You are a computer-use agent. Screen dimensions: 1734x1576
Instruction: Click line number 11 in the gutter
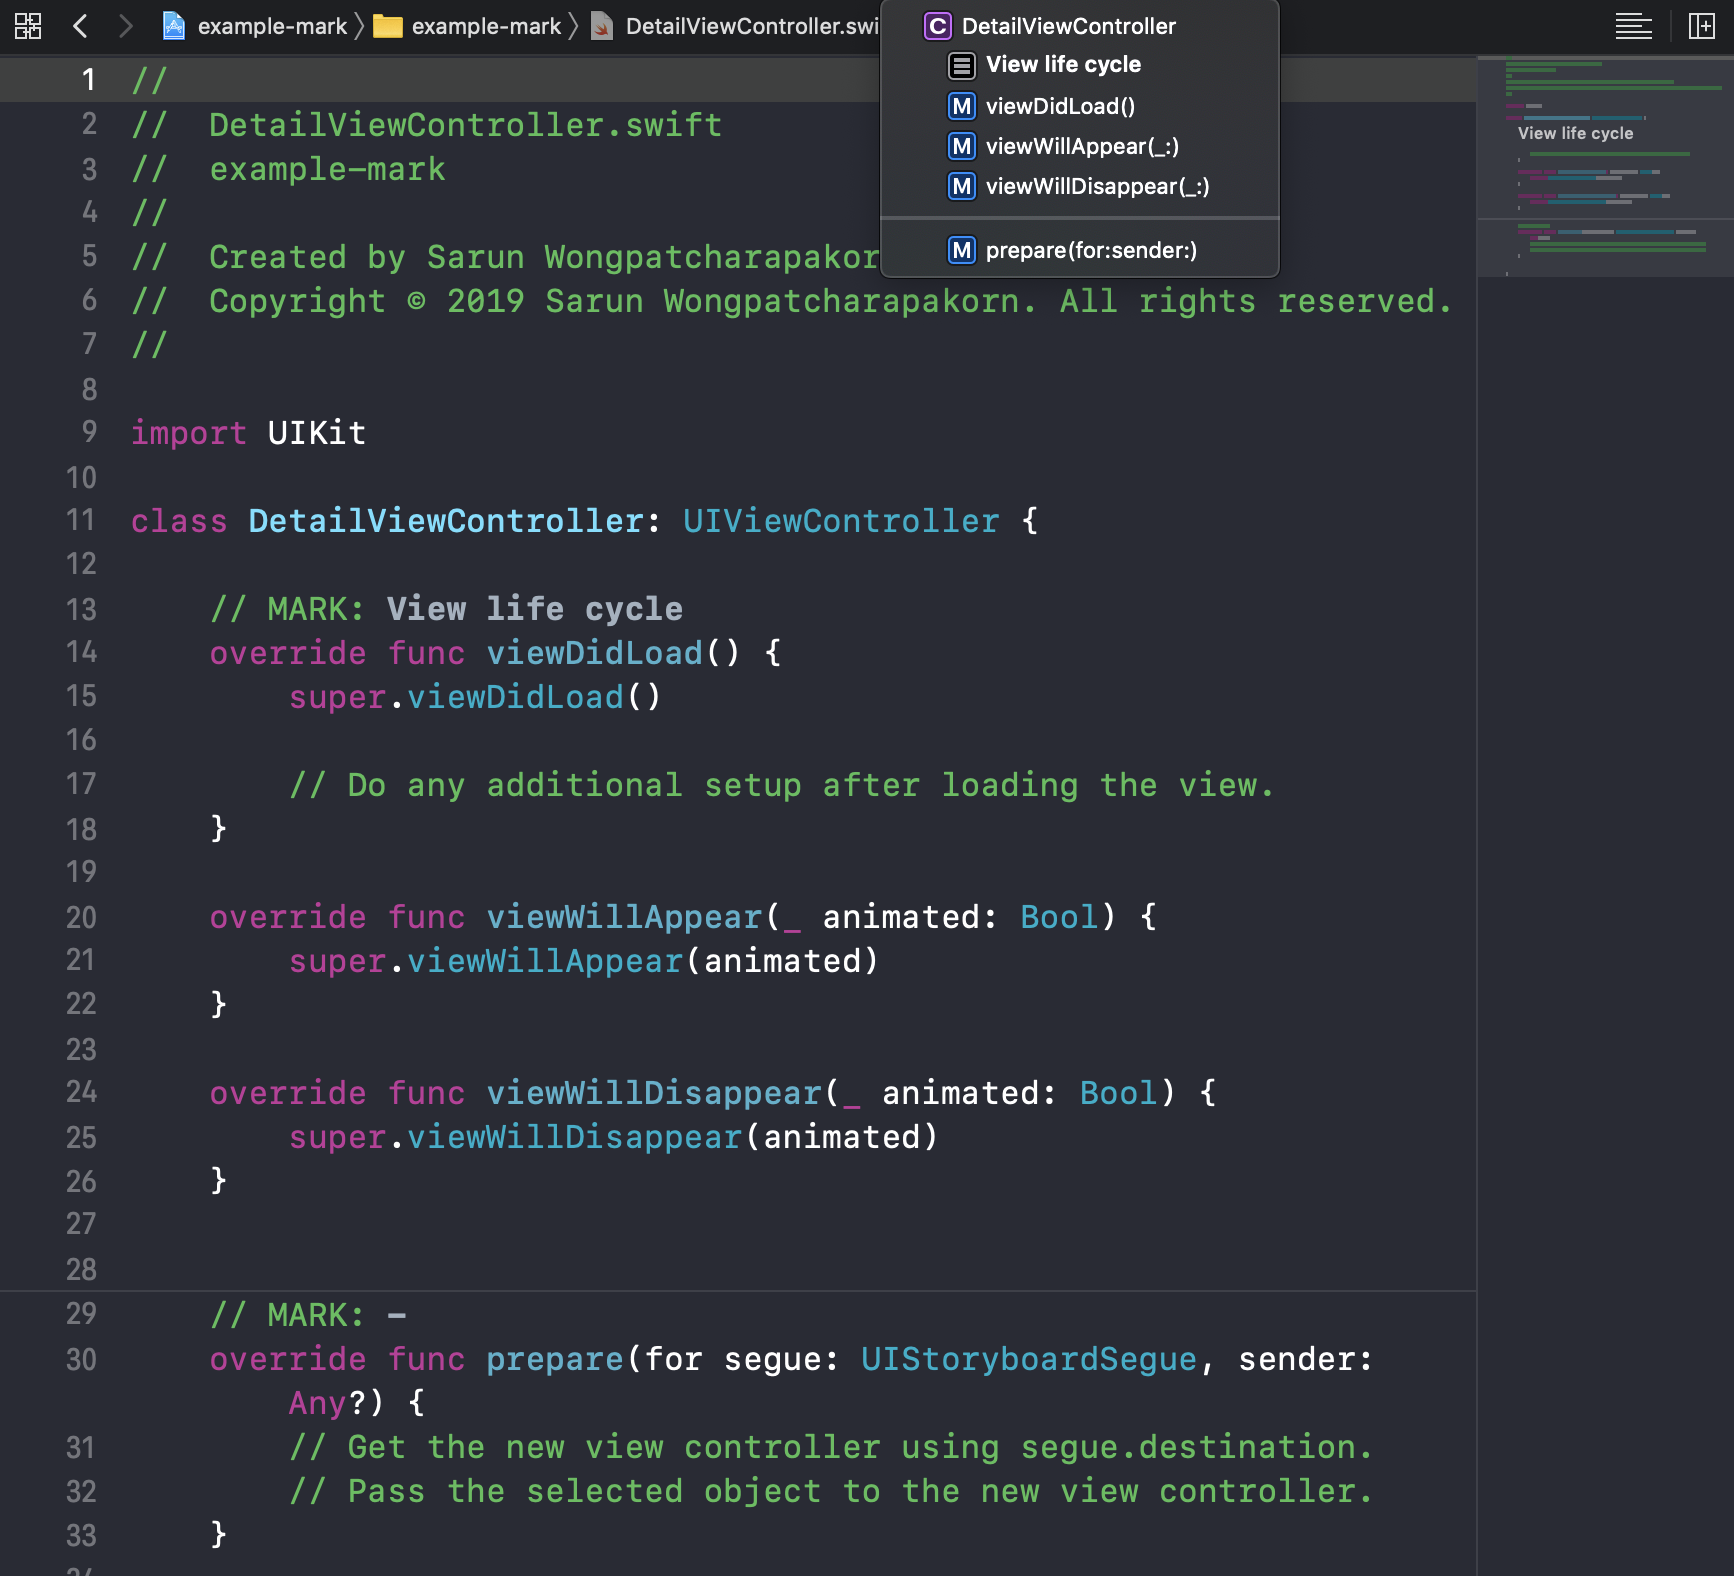click(x=81, y=520)
